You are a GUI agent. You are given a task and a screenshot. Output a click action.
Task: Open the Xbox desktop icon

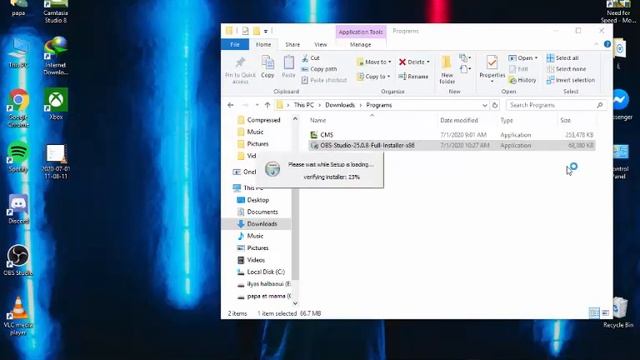(56, 104)
